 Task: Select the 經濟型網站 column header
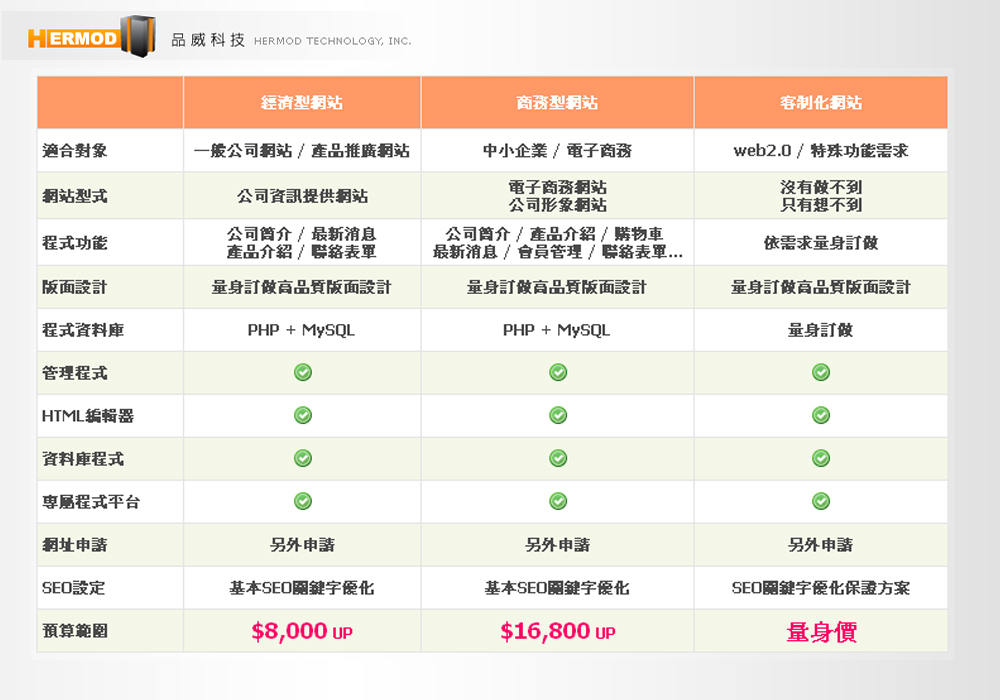point(302,103)
